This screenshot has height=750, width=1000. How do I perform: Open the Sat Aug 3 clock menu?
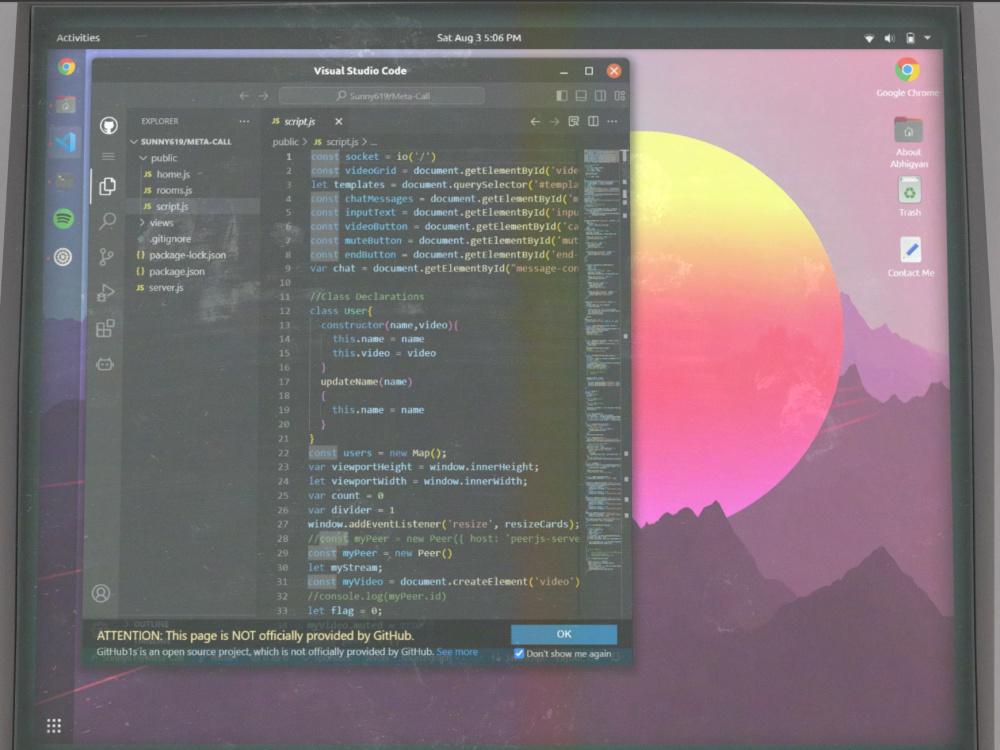pyautogui.click(x=479, y=38)
